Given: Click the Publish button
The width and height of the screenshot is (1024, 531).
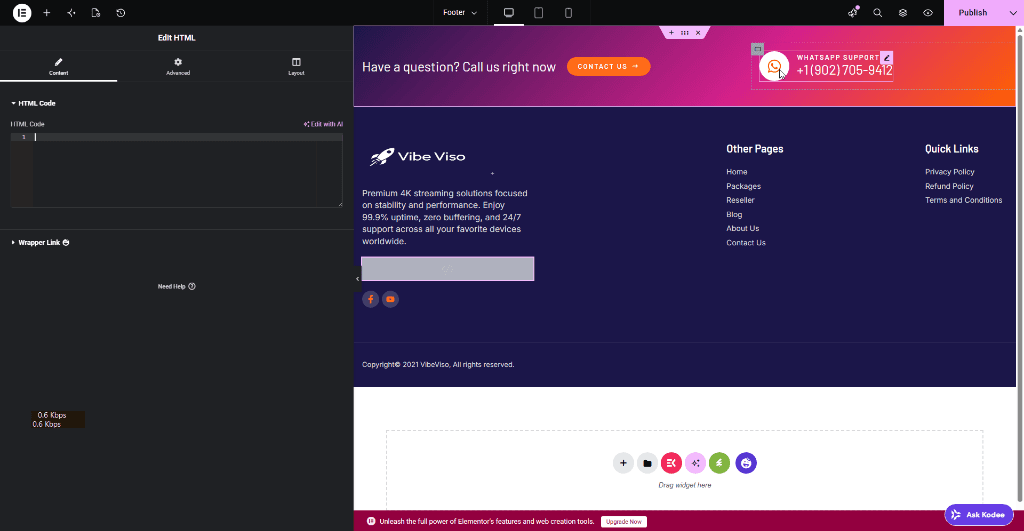Looking at the screenshot, I should [972, 12].
